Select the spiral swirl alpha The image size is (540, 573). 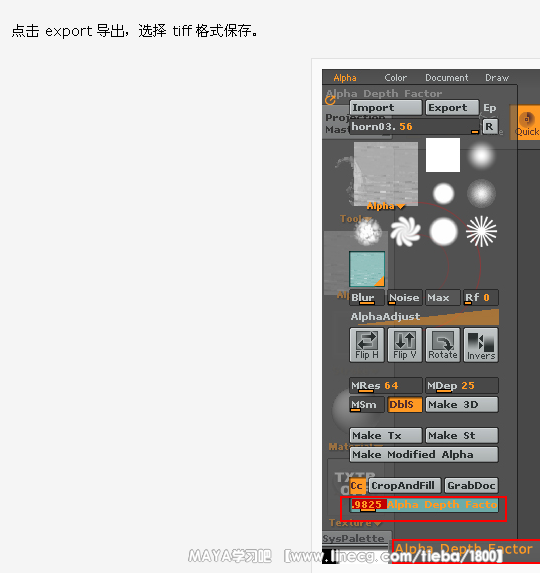tap(406, 232)
